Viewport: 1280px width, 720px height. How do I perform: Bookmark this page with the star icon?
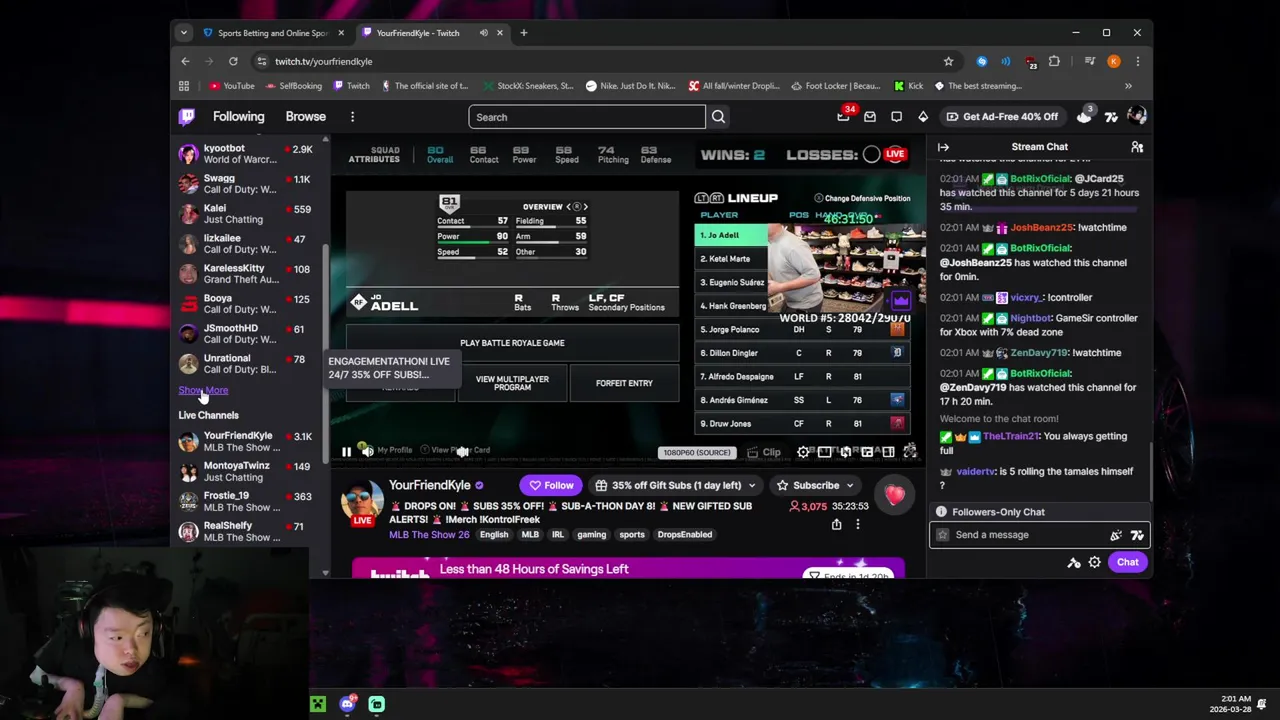tap(948, 61)
